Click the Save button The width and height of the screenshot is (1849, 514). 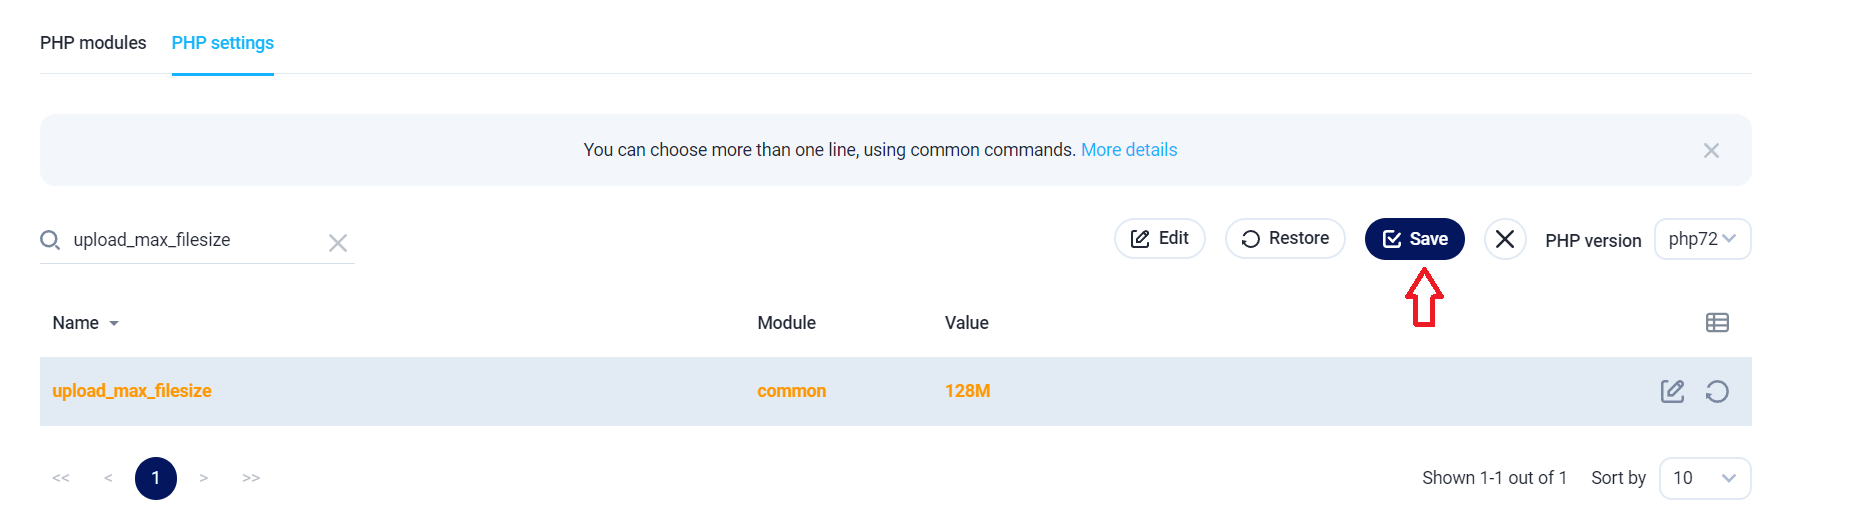(1414, 239)
